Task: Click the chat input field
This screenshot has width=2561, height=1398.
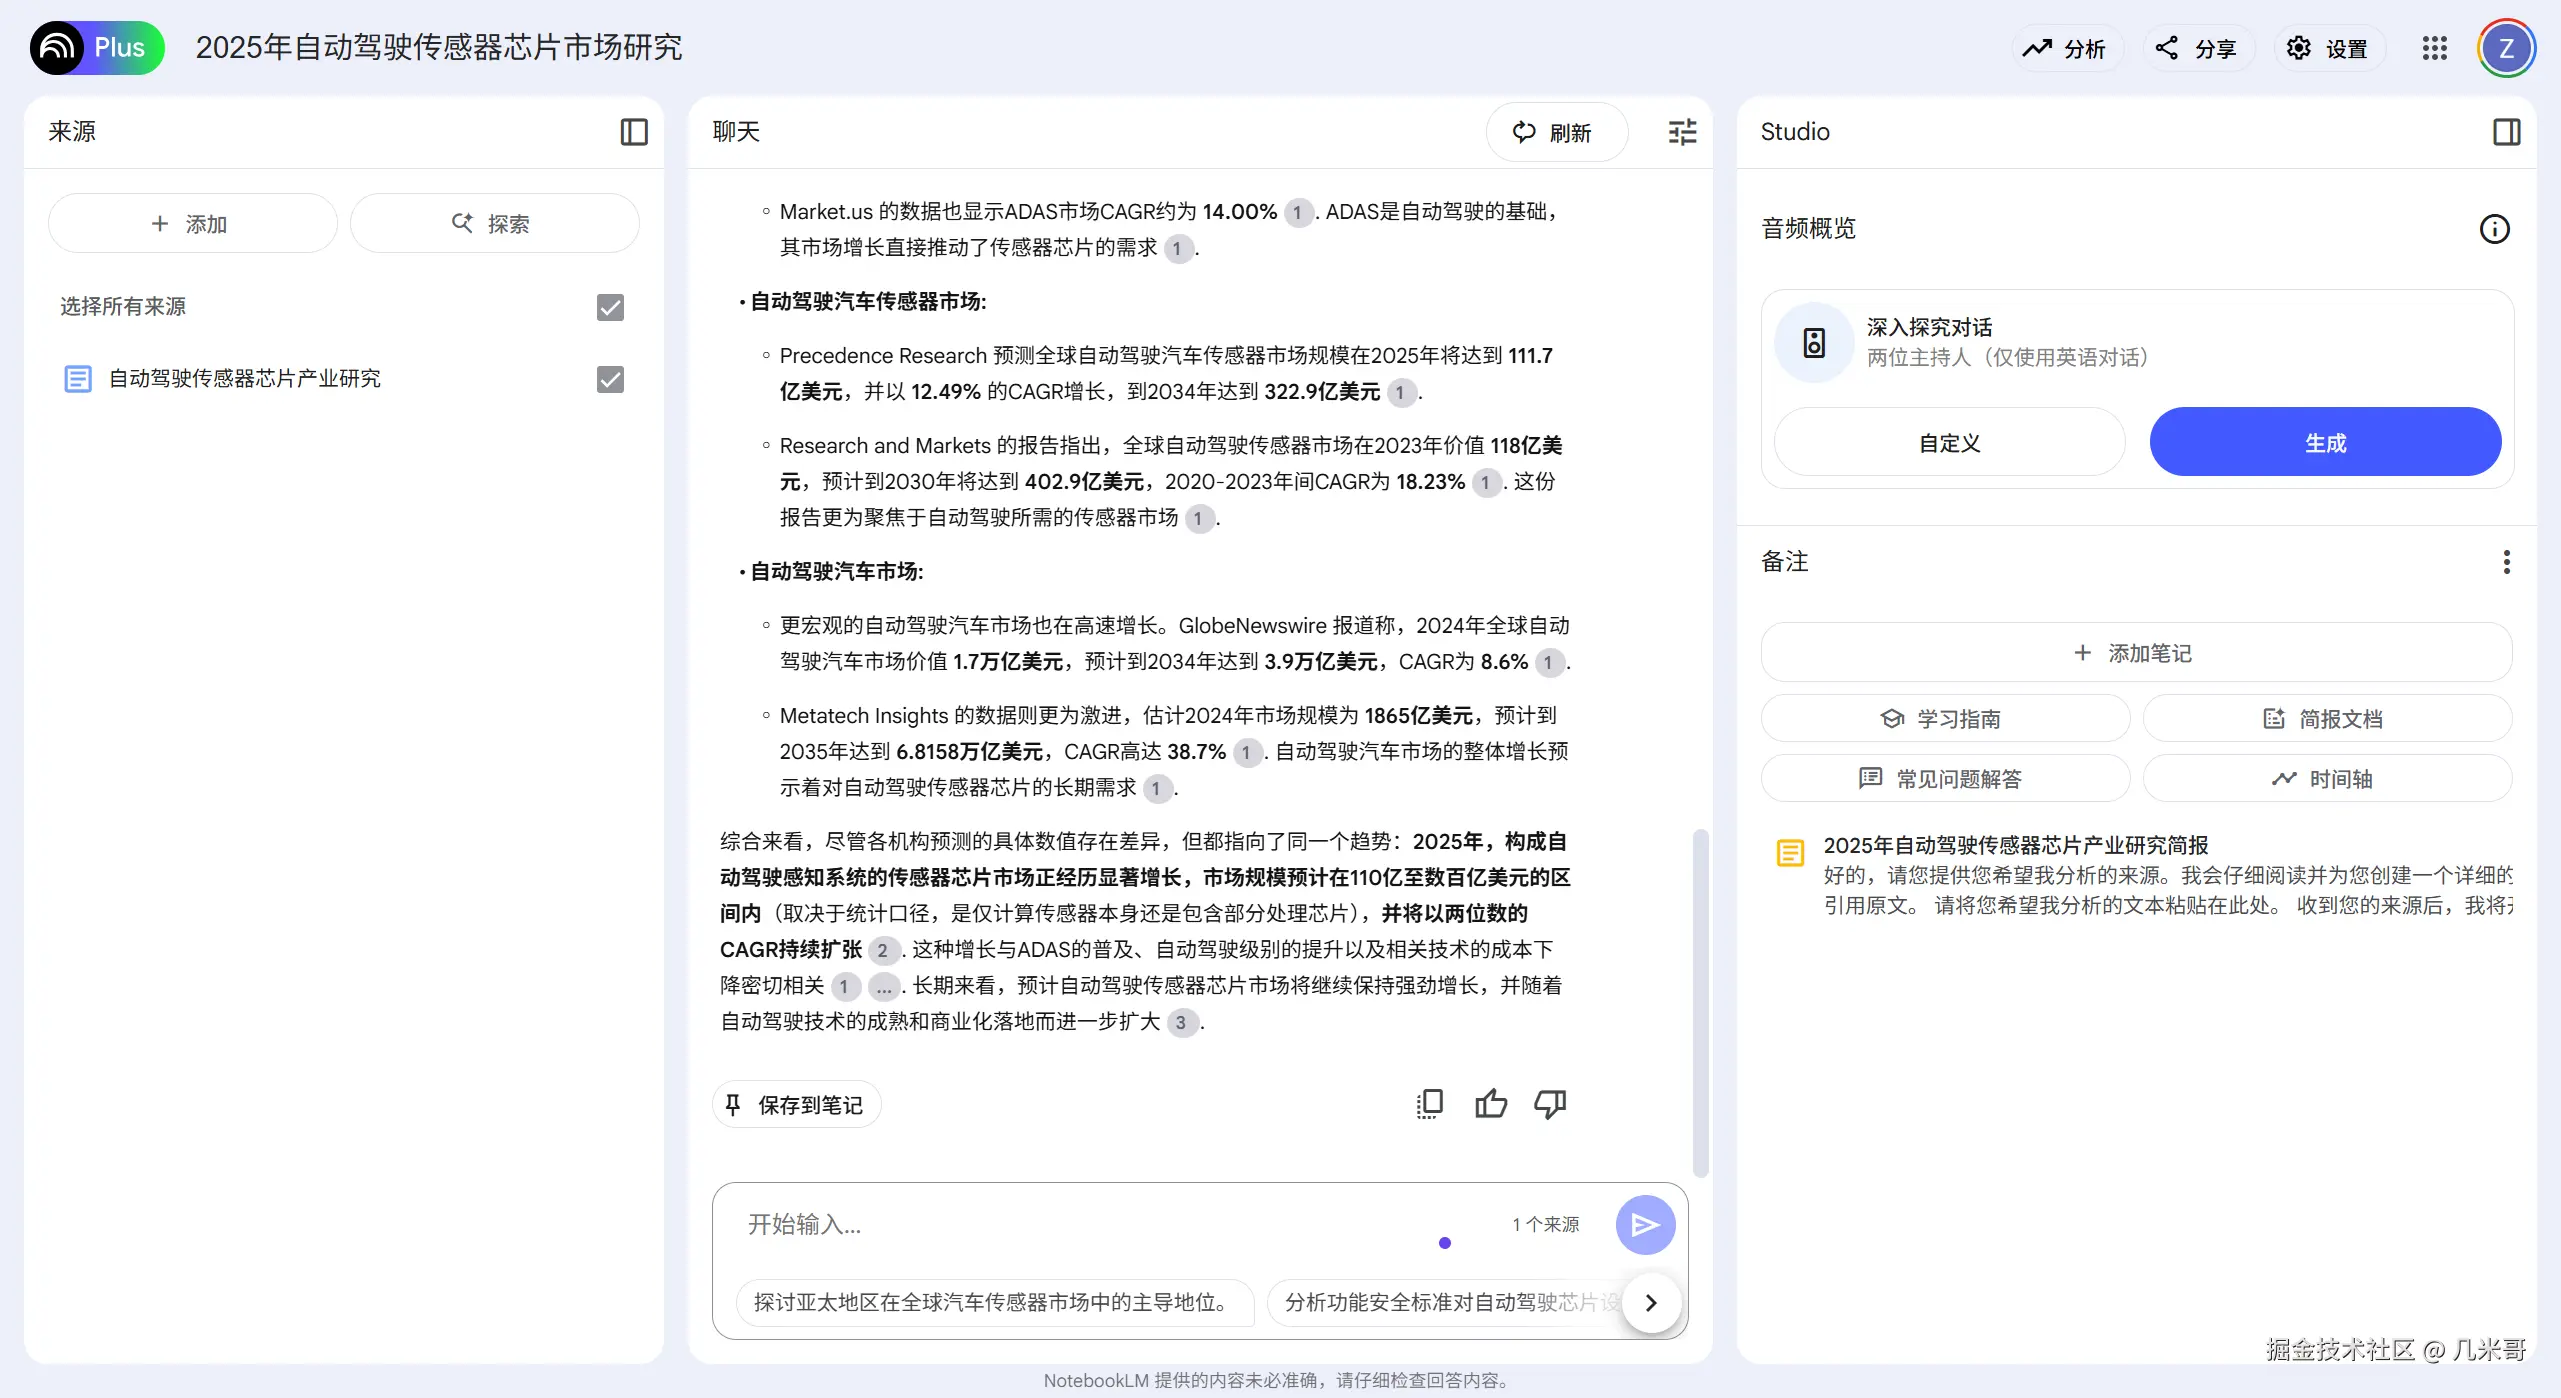Action: [1000, 1223]
